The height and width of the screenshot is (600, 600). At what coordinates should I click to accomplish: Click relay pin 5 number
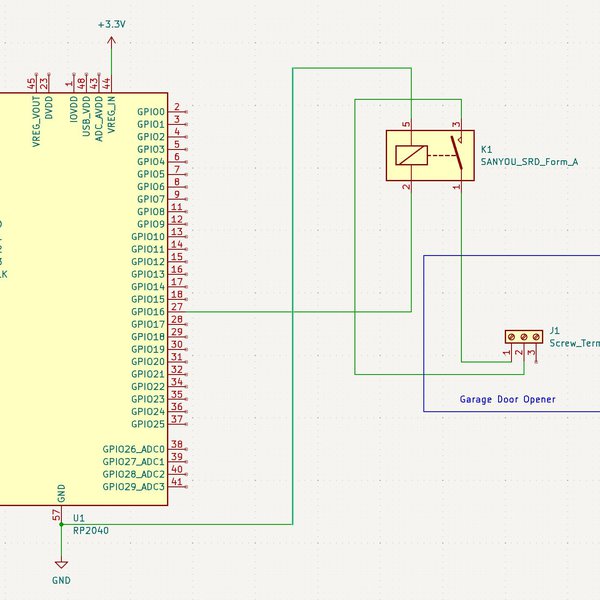pyautogui.click(x=406, y=124)
